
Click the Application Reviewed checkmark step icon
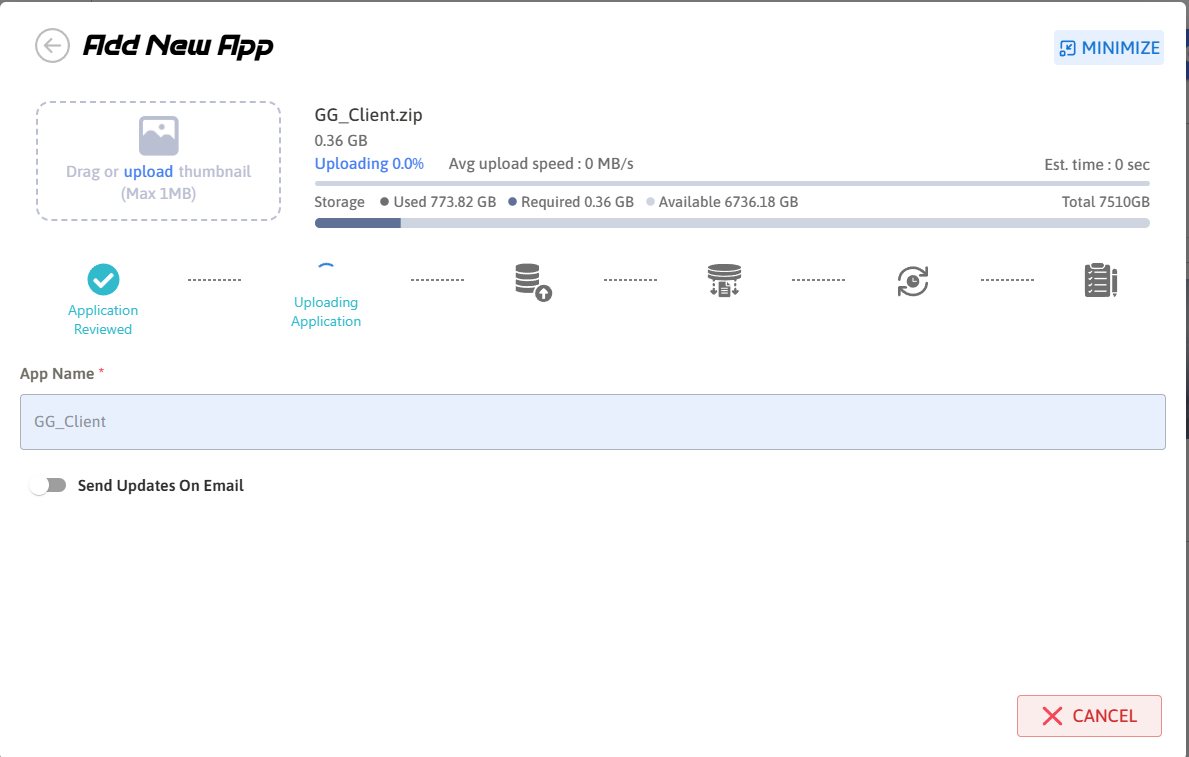pyautogui.click(x=103, y=280)
